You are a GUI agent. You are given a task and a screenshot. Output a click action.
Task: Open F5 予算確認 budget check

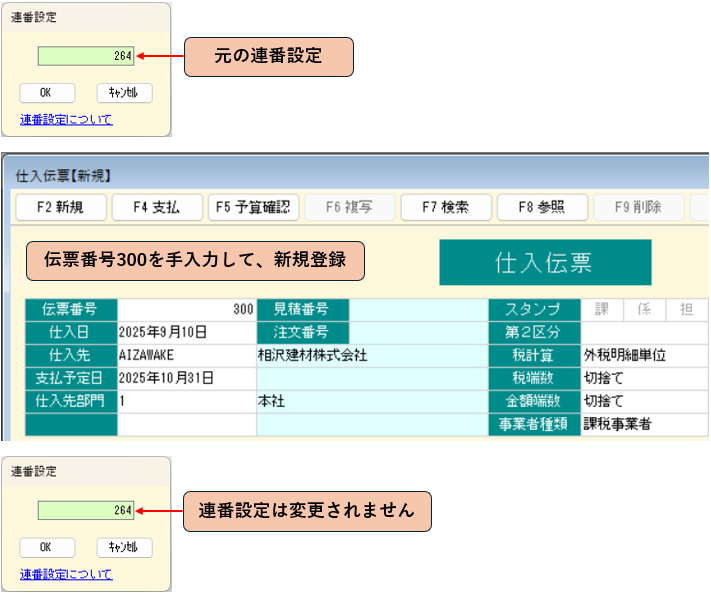coord(254,207)
